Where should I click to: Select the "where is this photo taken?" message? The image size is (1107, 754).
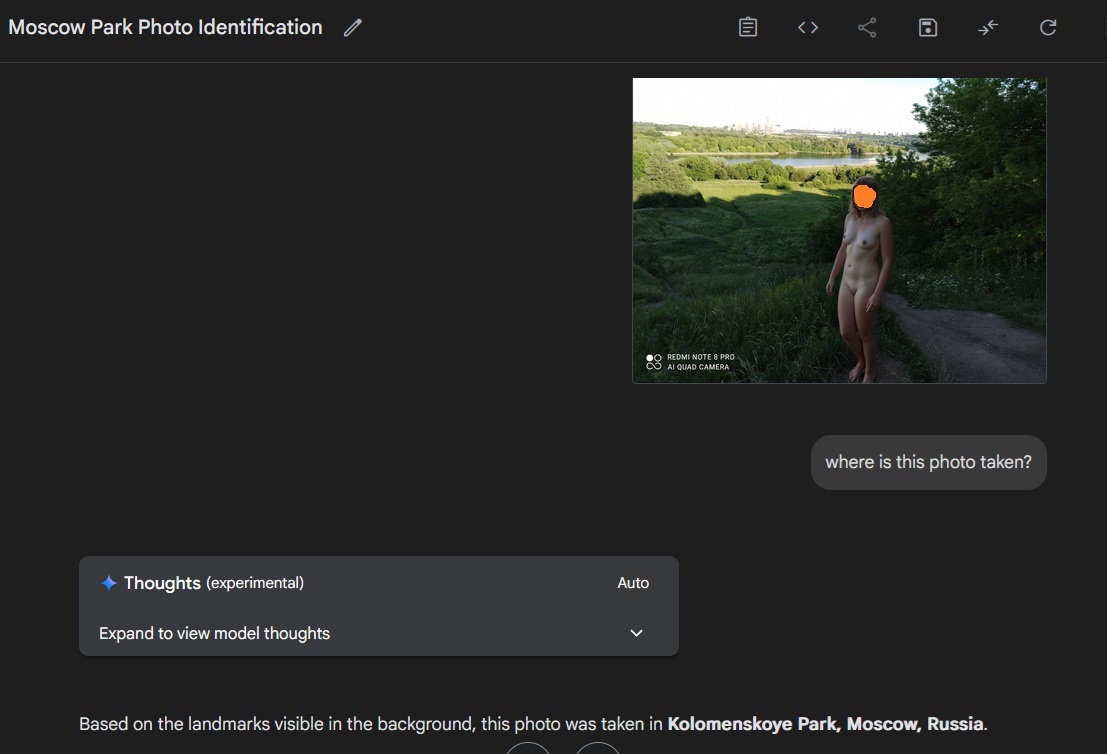point(928,462)
